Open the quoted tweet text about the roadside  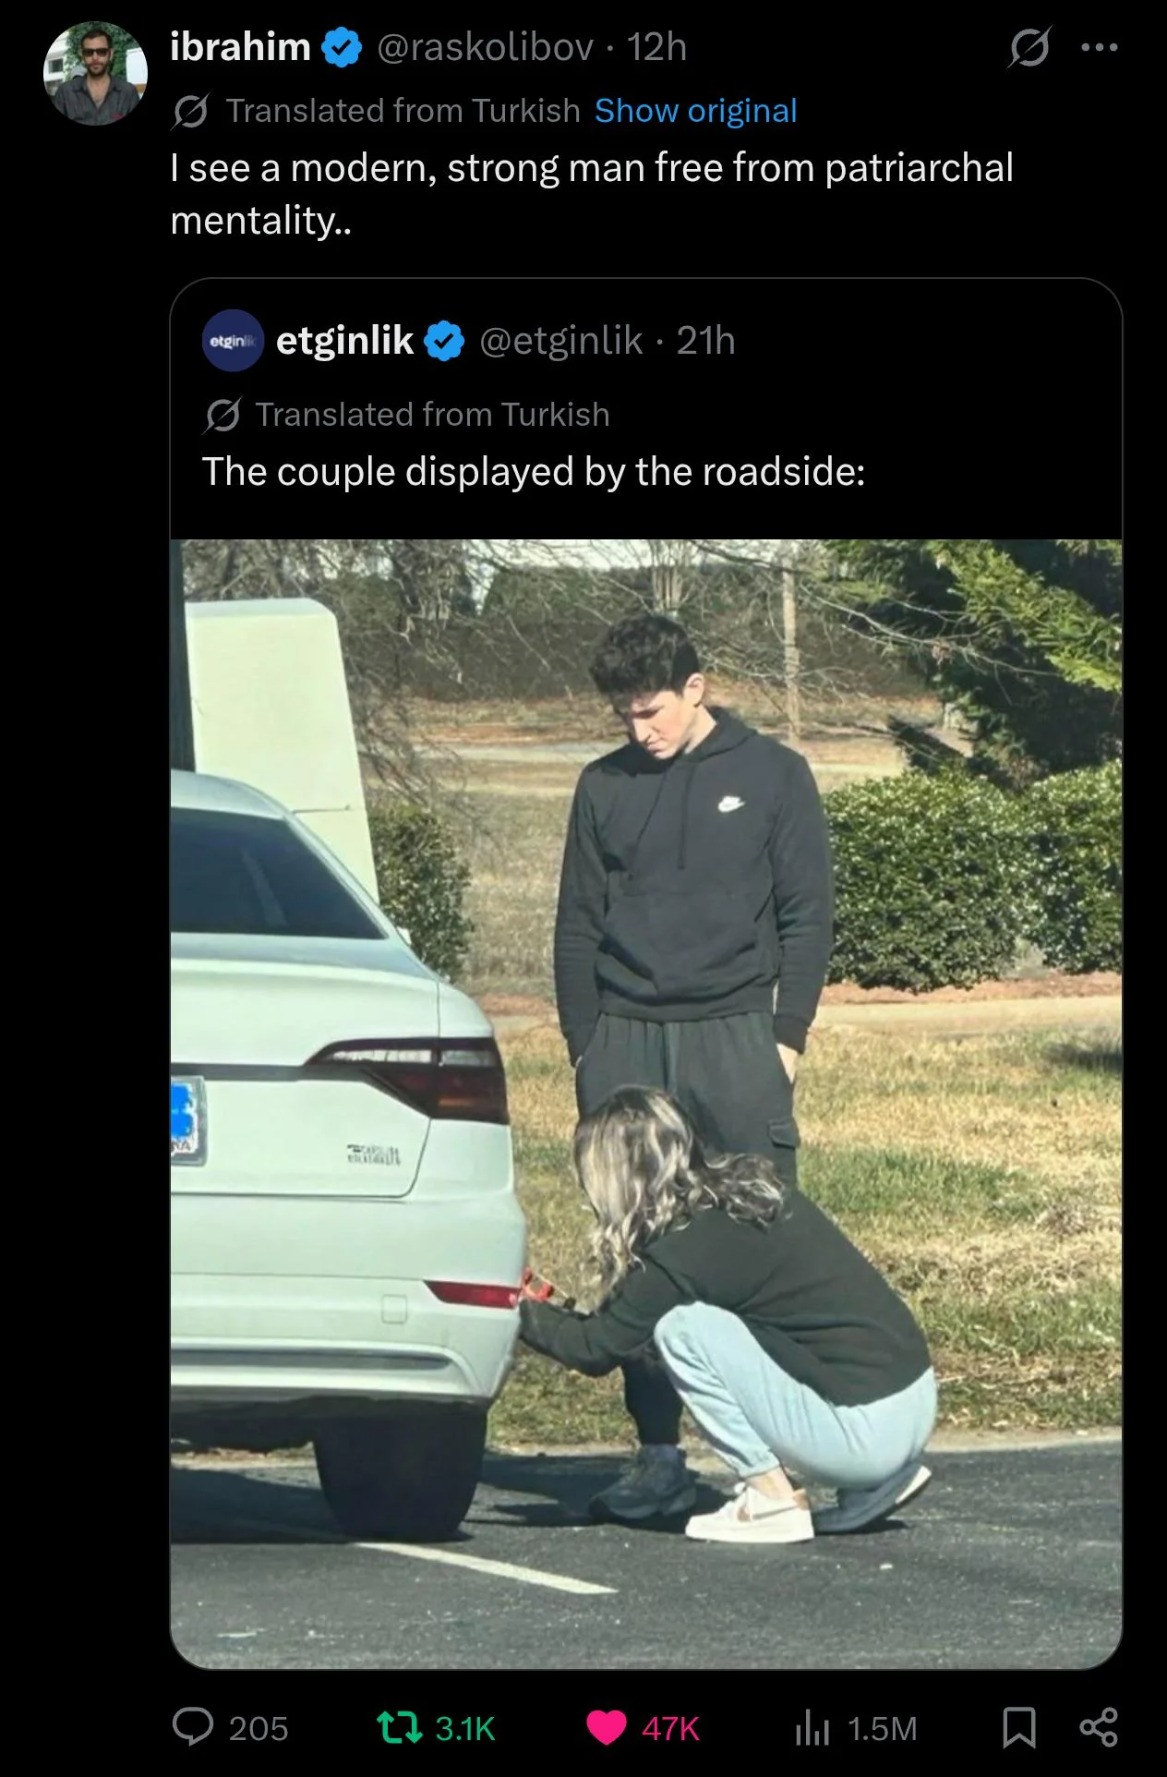pyautogui.click(x=533, y=472)
